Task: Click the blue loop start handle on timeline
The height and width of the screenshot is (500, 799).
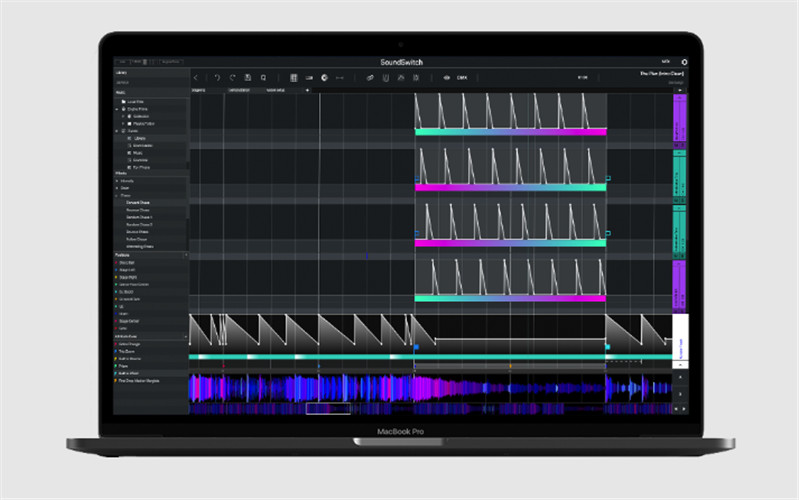Action: click(416, 347)
